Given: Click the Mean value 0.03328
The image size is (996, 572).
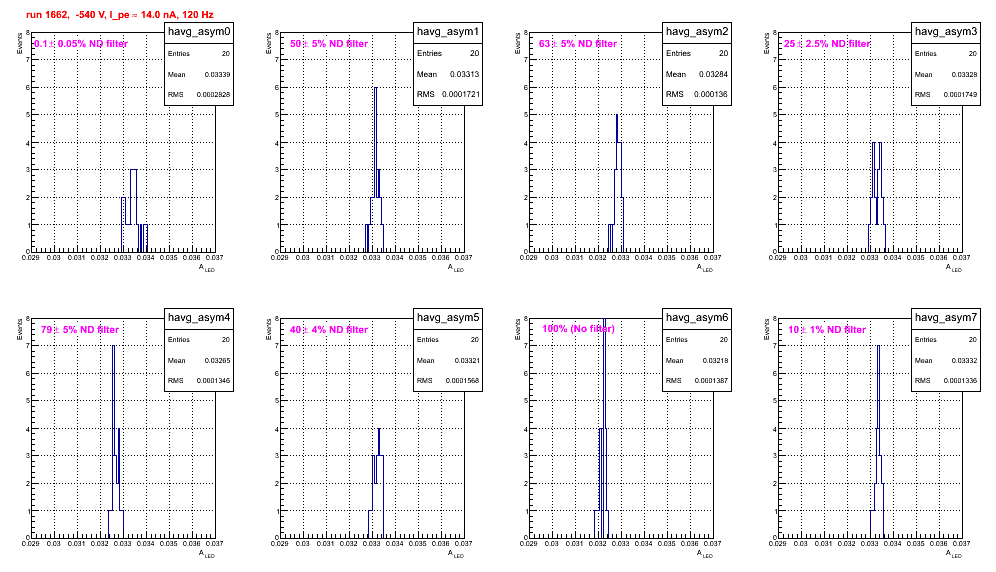Looking at the screenshot, I should point(964,74).
